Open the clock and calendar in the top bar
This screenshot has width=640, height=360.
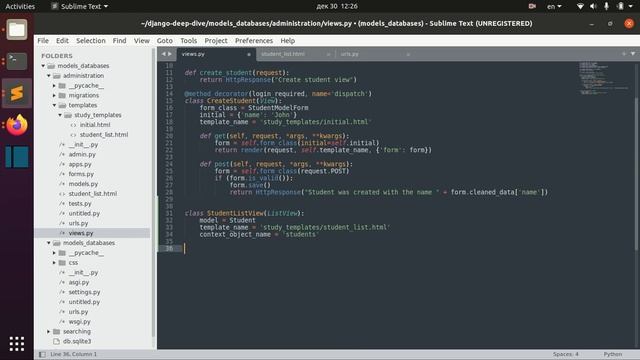tap(337, 6)
